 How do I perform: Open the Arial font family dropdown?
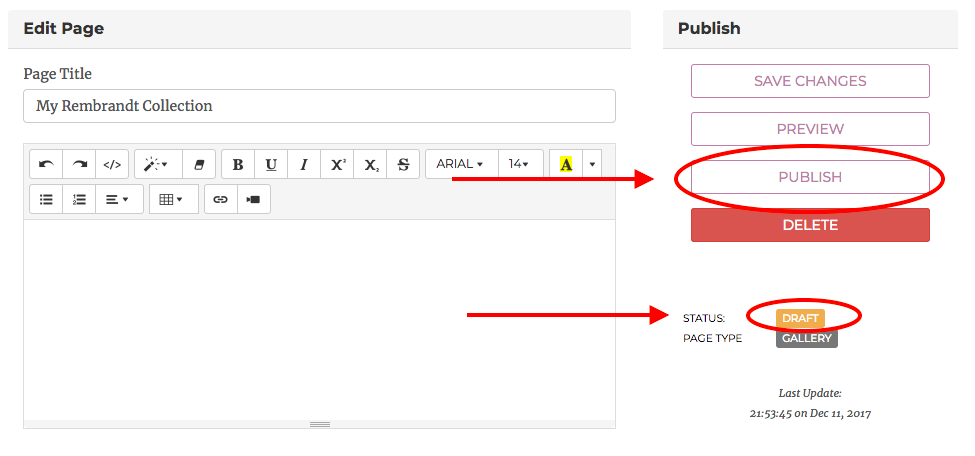point(460,164)
